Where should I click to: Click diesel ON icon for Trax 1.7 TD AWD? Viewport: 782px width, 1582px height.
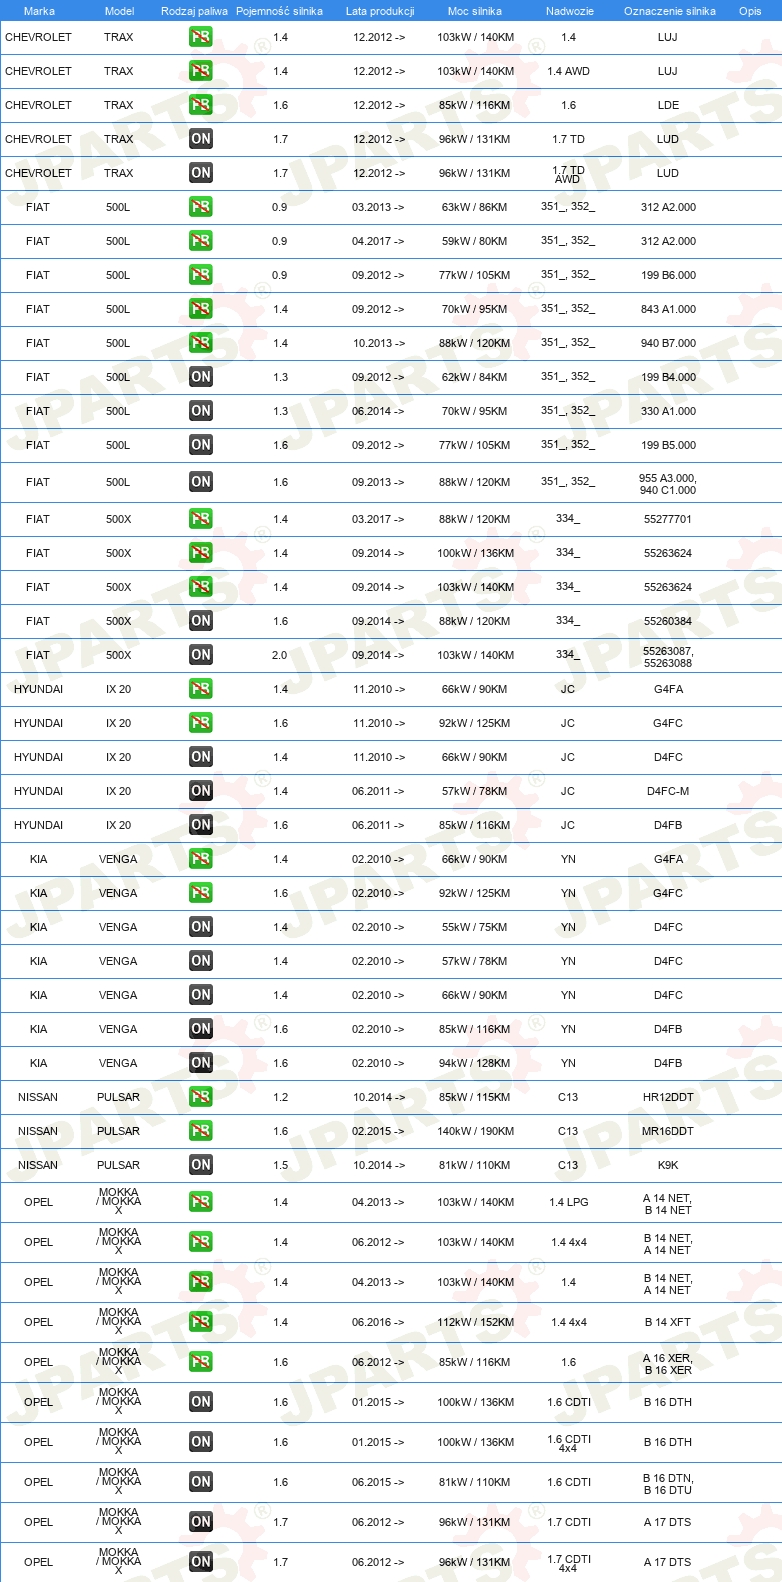point(201,173)
